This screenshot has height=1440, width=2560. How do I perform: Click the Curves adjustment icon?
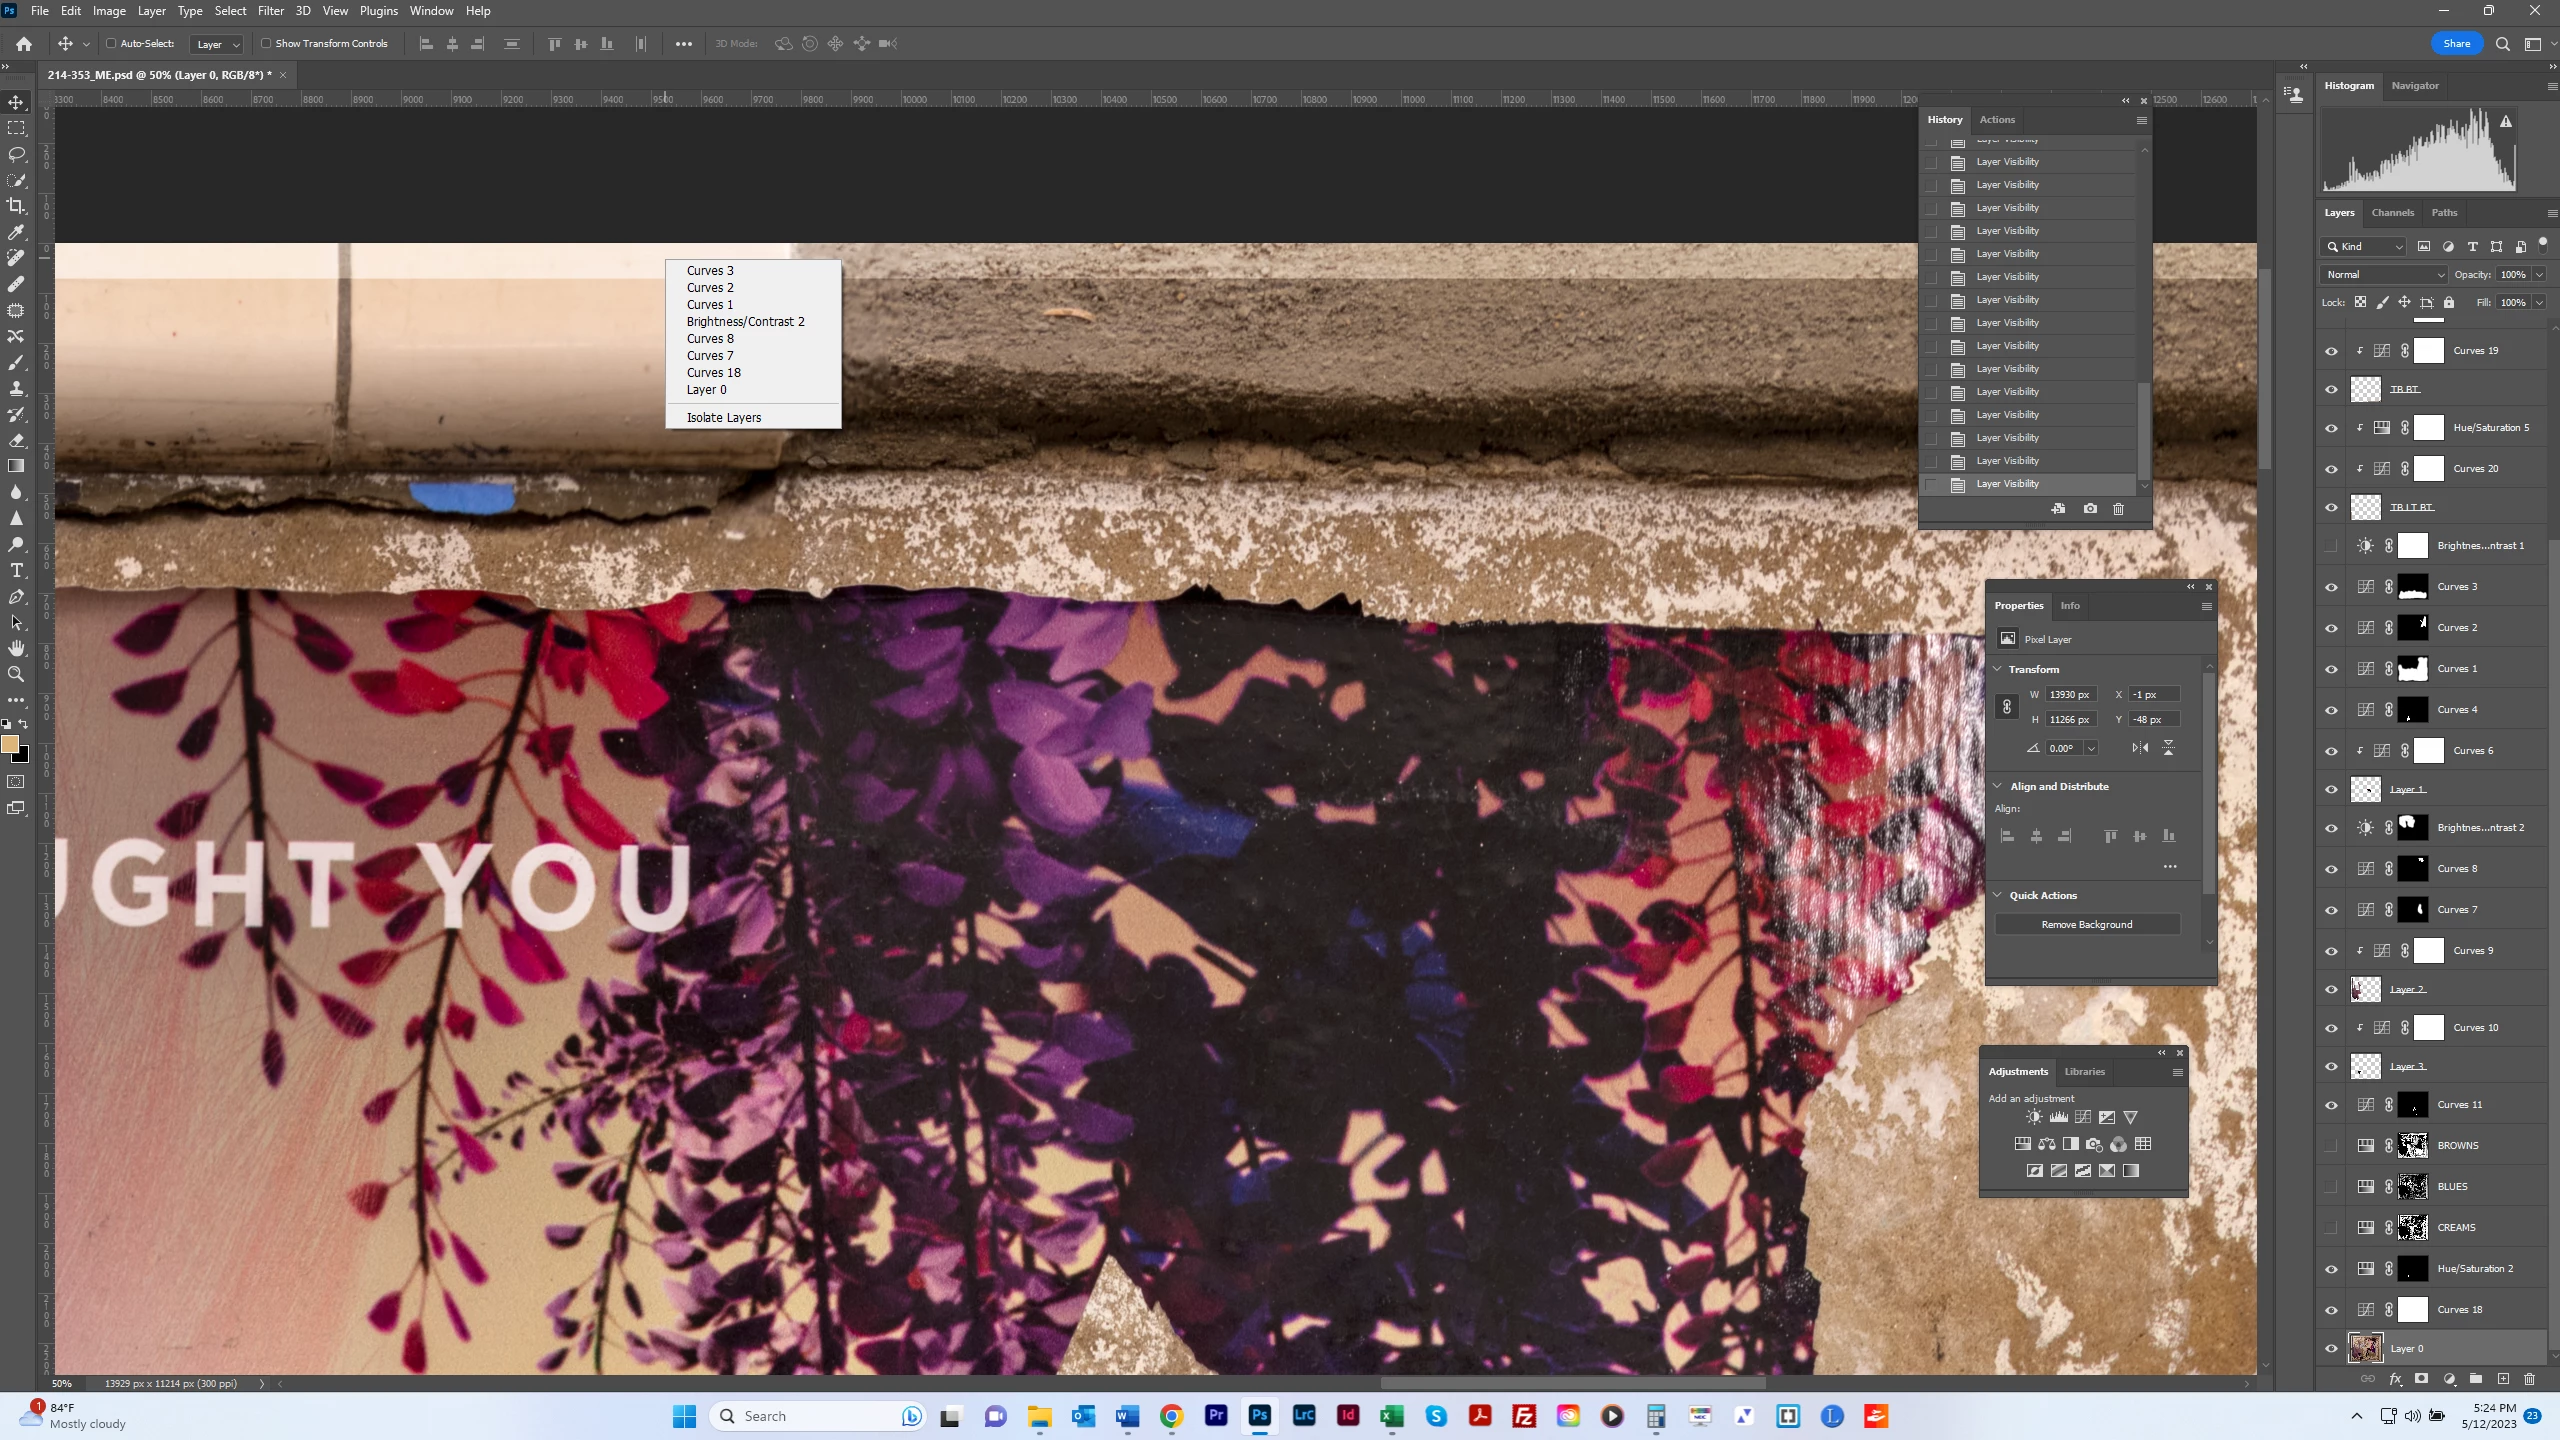[x=2083, y=1117]
